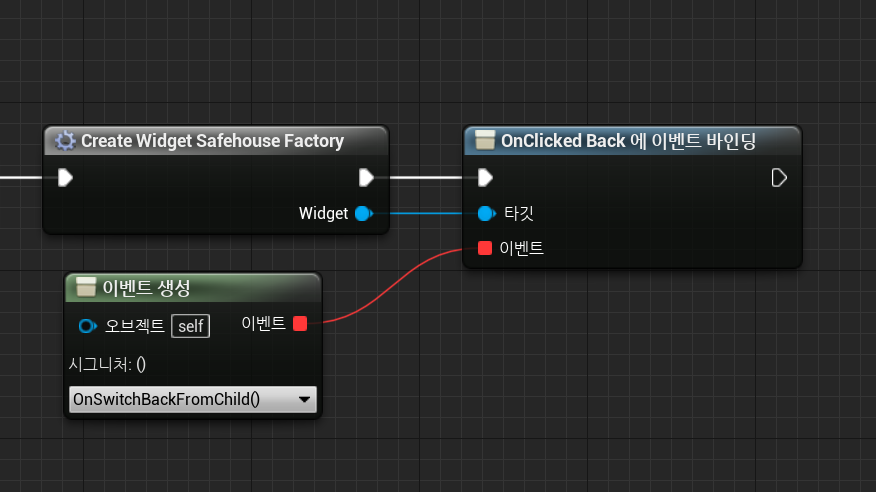Click the blue Widget output pin

pos(364,213)
